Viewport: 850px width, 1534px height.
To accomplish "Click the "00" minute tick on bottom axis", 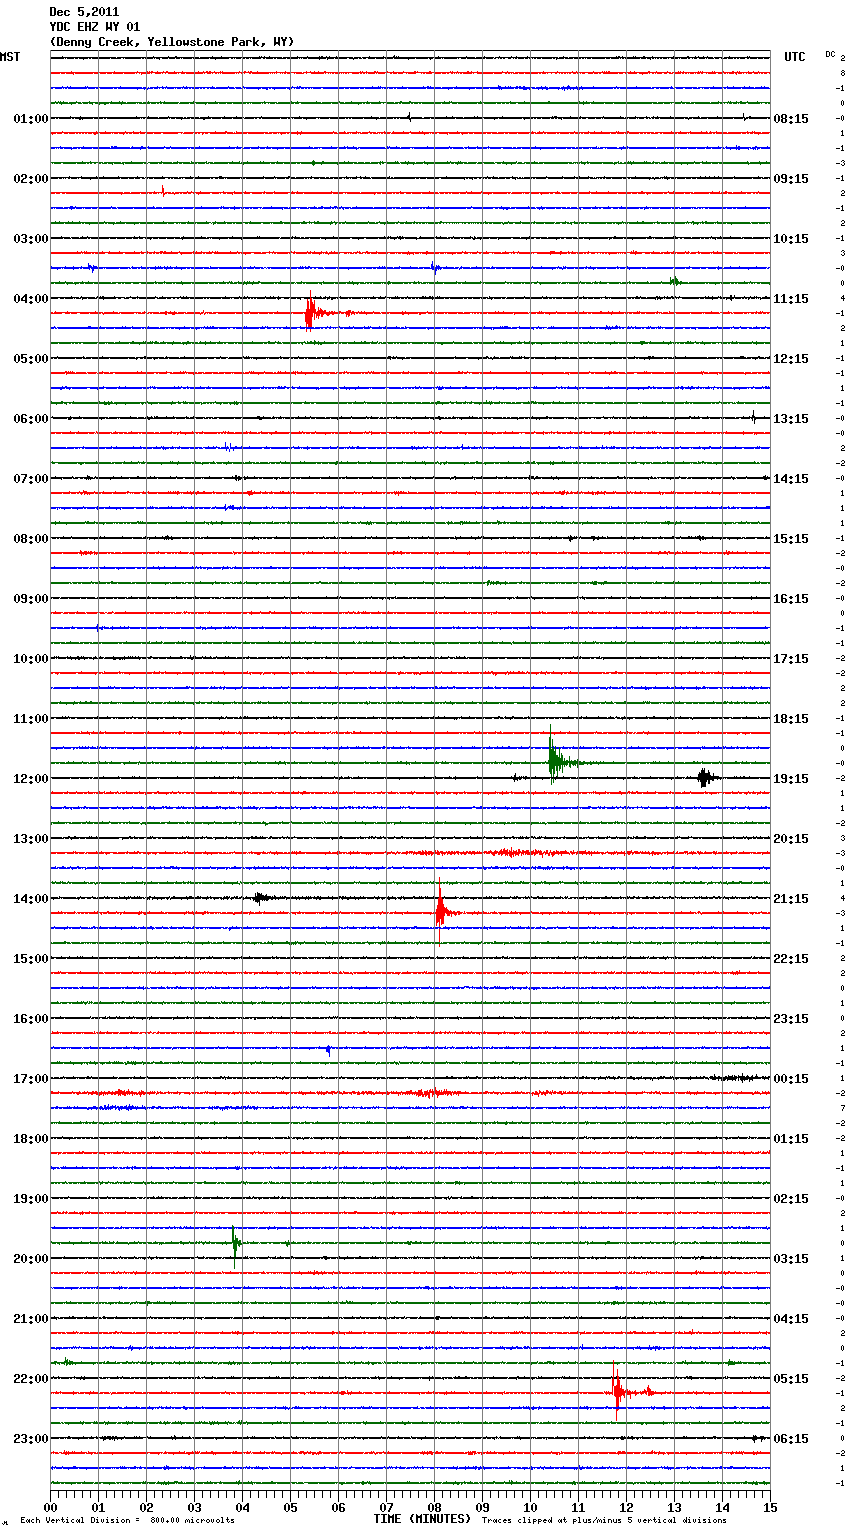I will 50,1507.
